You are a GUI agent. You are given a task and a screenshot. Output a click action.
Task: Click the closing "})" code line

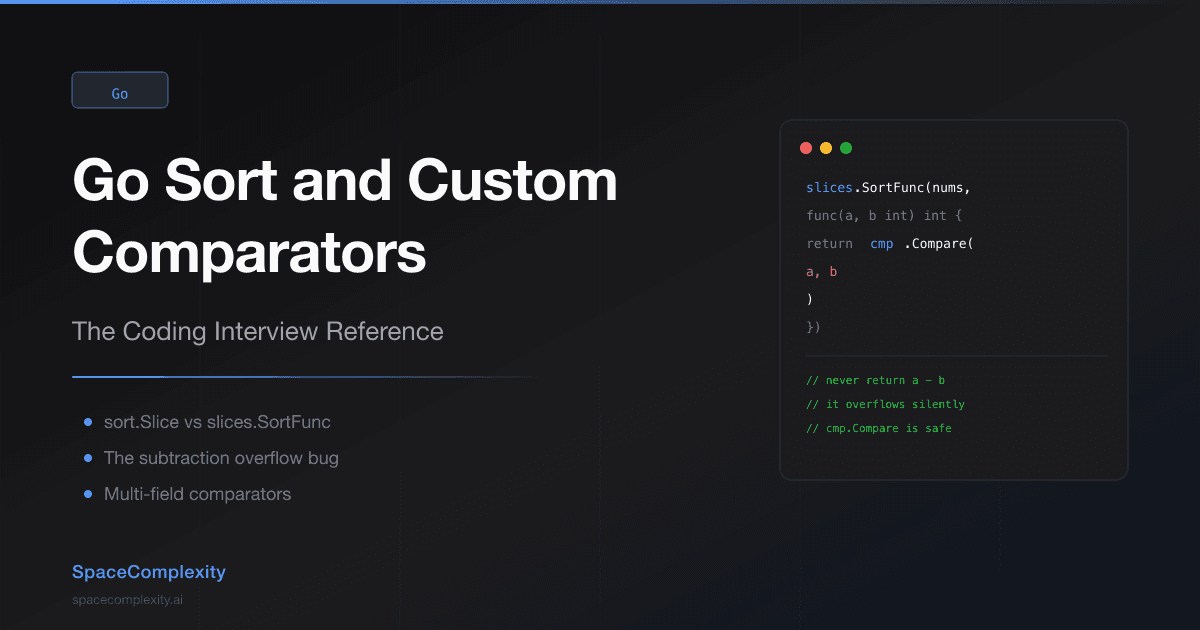813,327
